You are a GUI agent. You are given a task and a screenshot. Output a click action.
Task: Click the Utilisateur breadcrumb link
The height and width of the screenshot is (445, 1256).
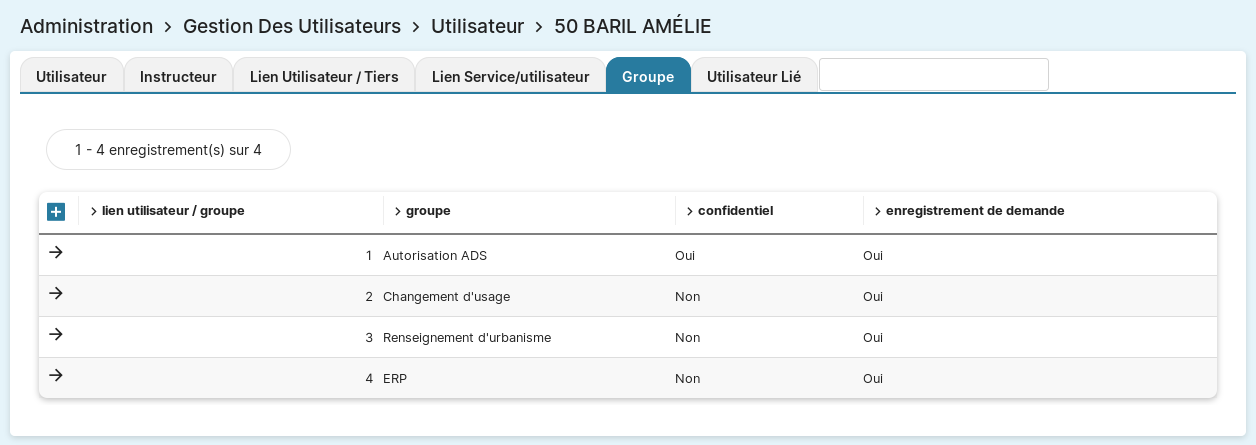click(477, 26)
